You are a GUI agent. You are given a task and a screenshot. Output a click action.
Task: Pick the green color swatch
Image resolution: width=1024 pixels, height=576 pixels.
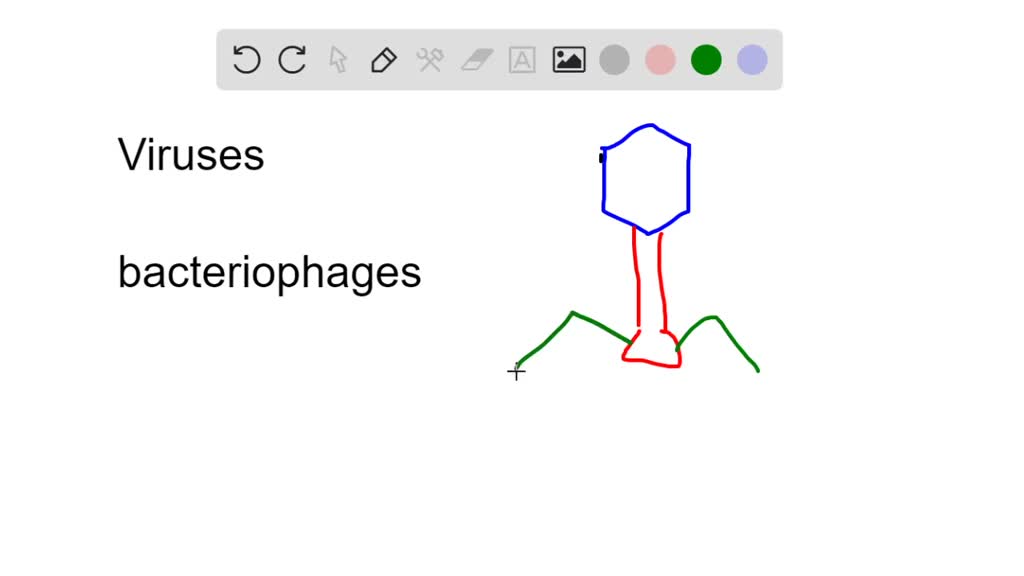tap(706, 60)
